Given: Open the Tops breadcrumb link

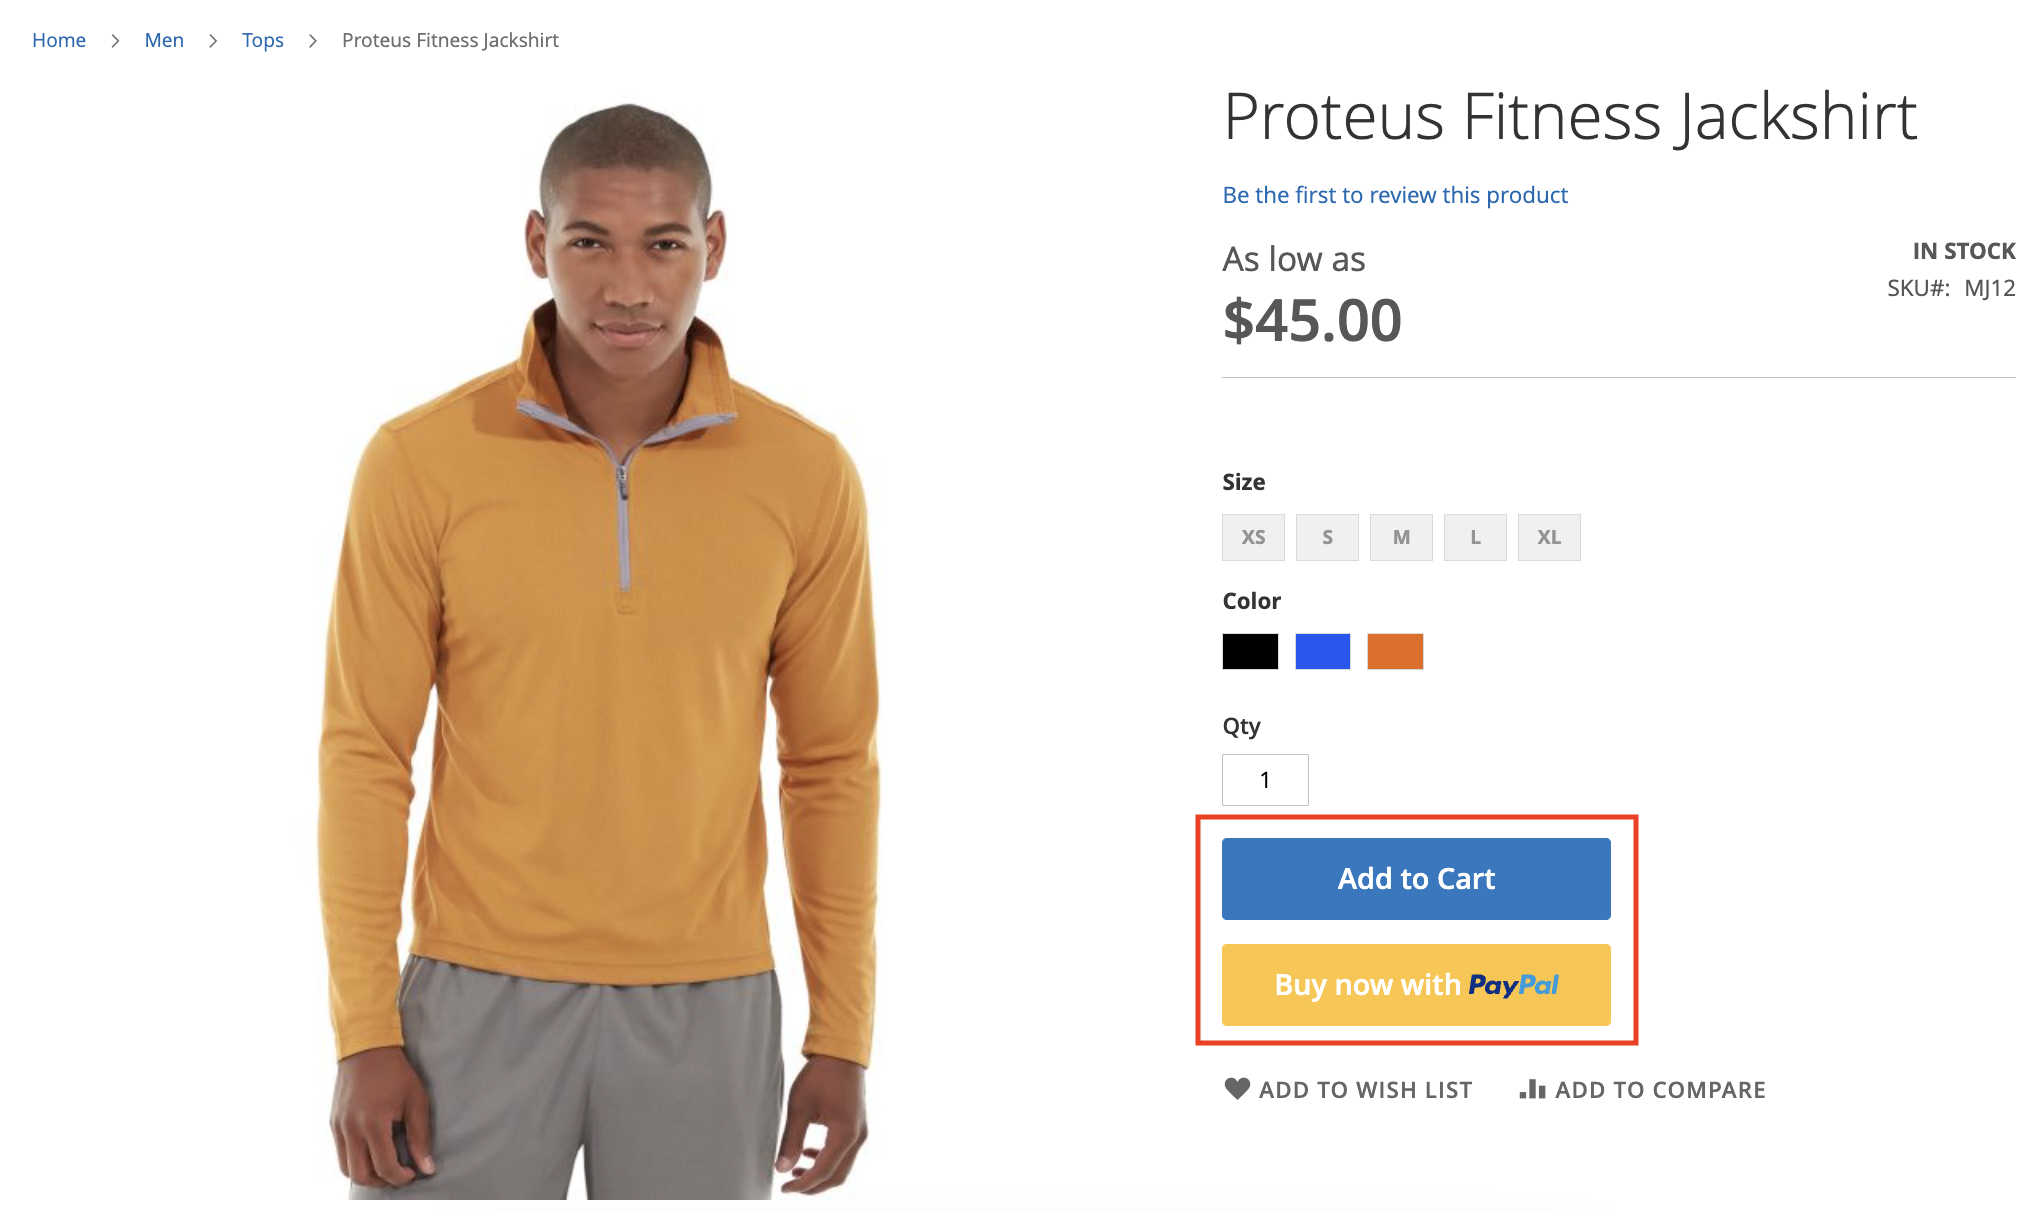Looking at the screenshot, I should [262, 40].
